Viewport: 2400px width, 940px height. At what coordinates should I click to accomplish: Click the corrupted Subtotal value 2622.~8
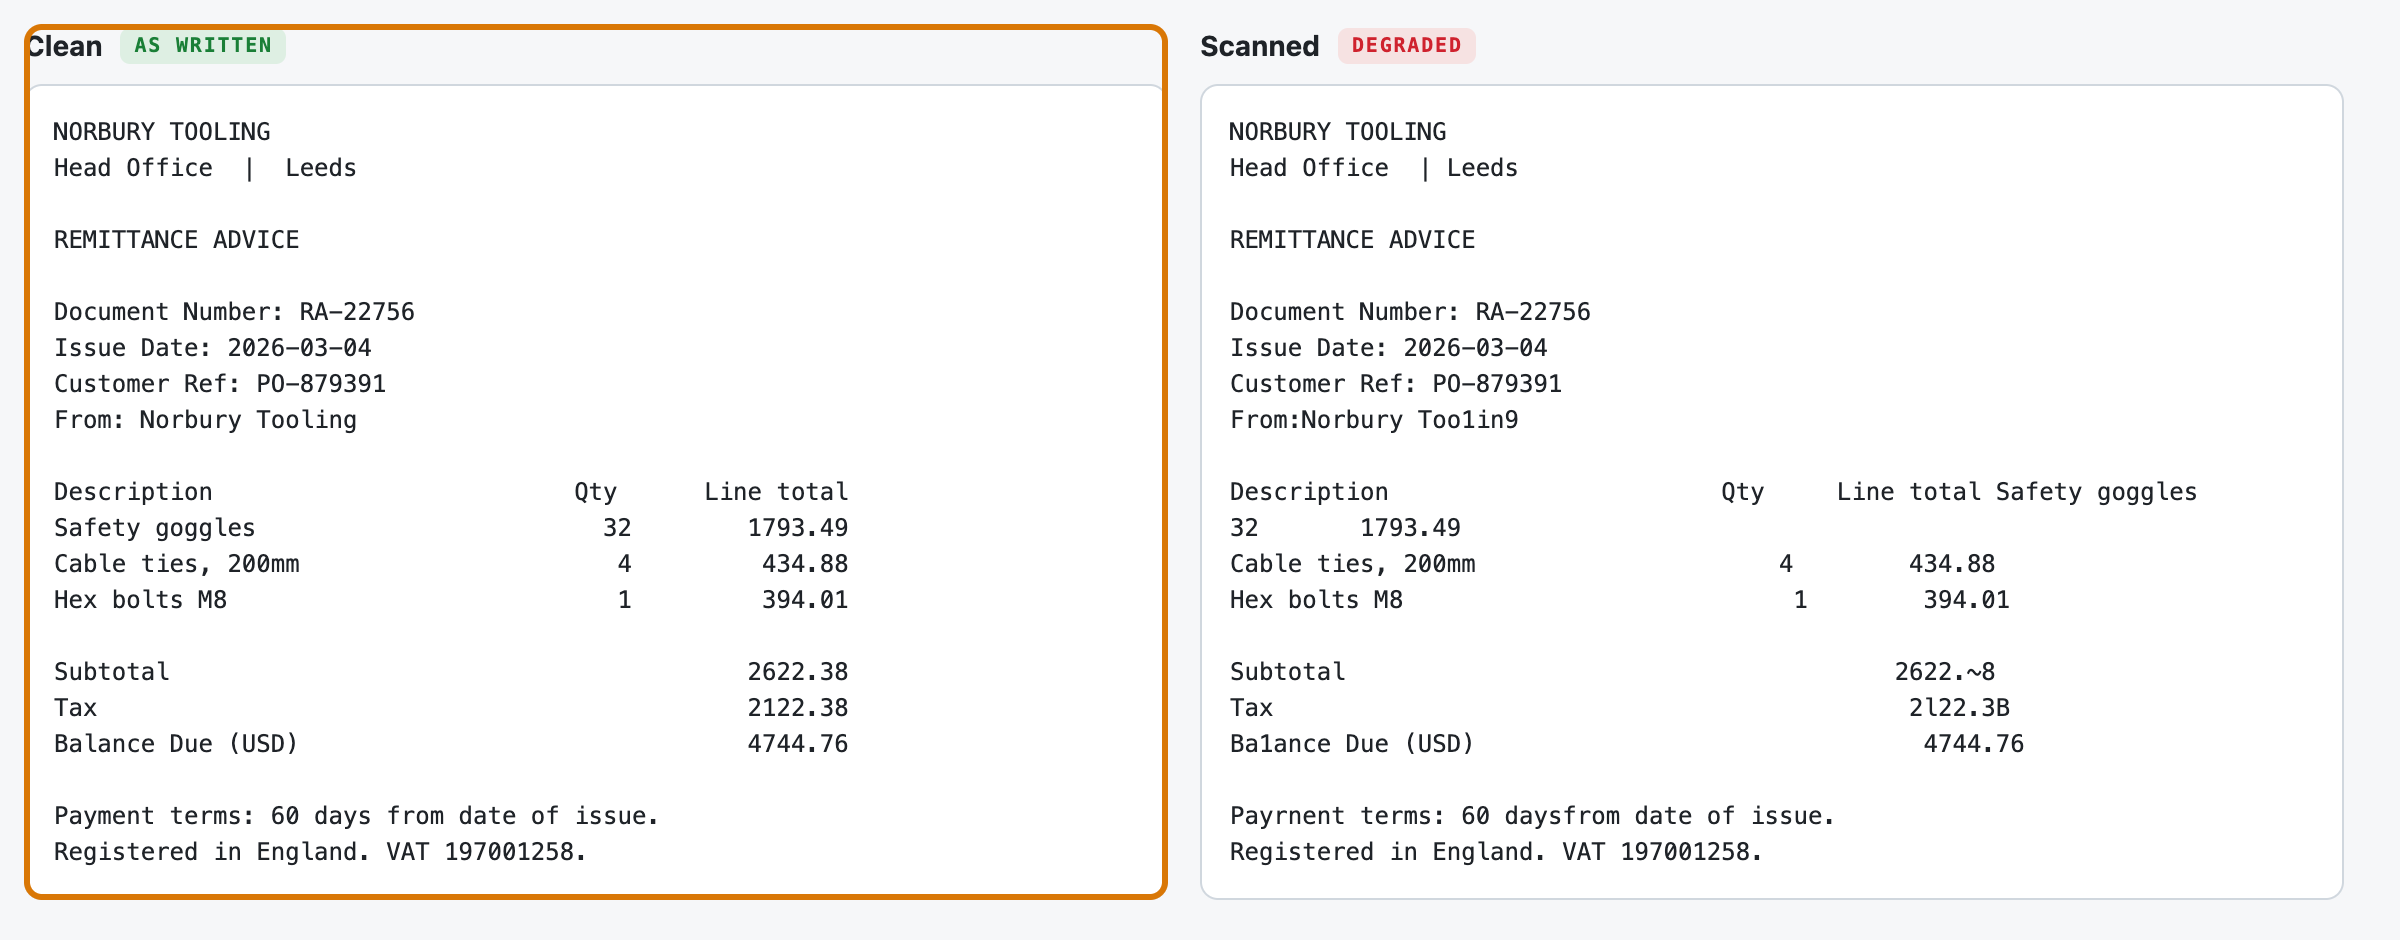coord(1945,672)
